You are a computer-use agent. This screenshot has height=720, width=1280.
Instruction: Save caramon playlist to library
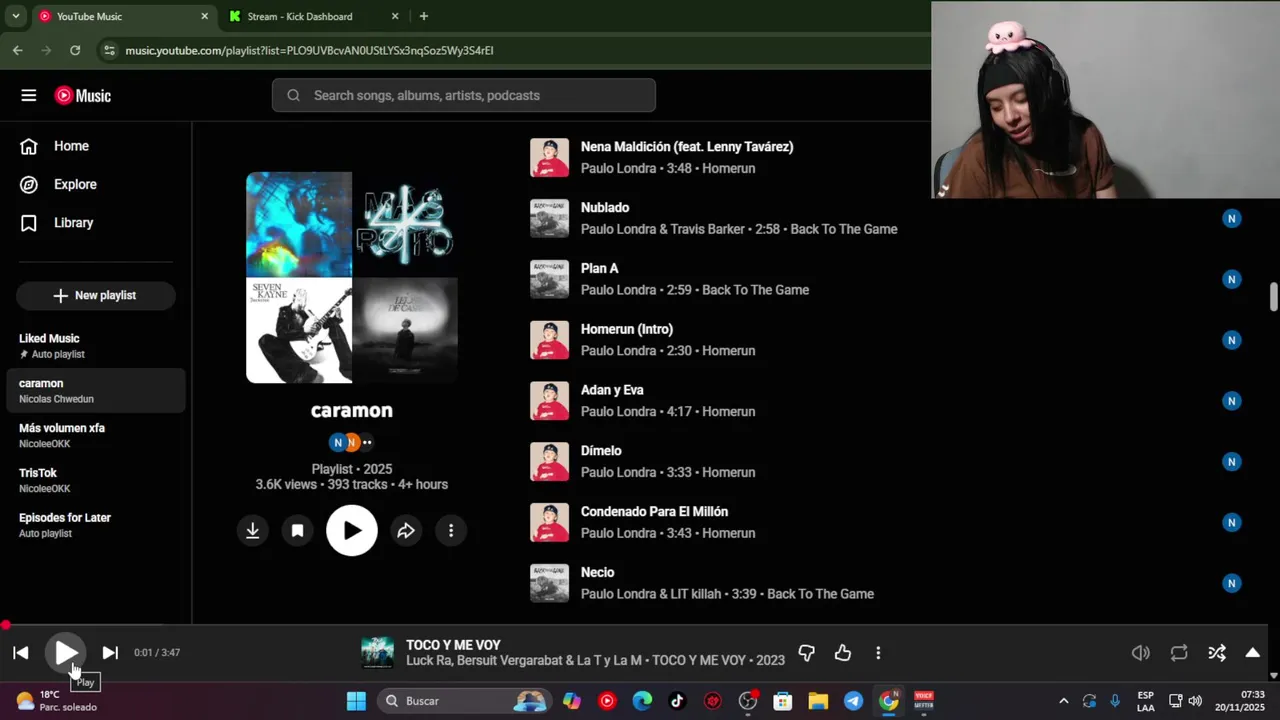[297, 531]
